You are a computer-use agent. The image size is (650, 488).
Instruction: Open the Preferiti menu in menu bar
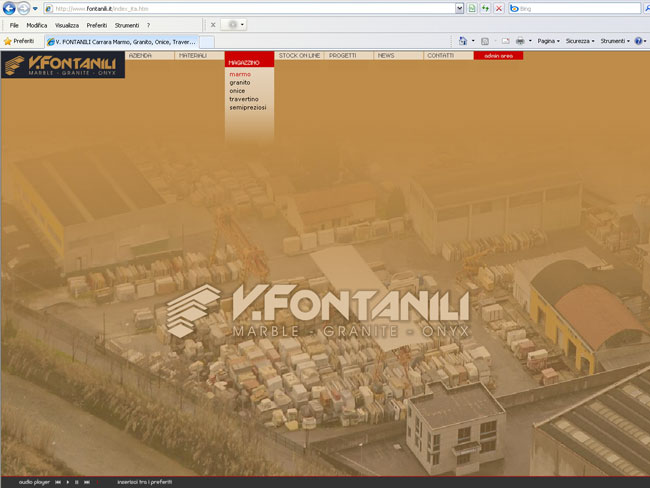click(97, 25)
